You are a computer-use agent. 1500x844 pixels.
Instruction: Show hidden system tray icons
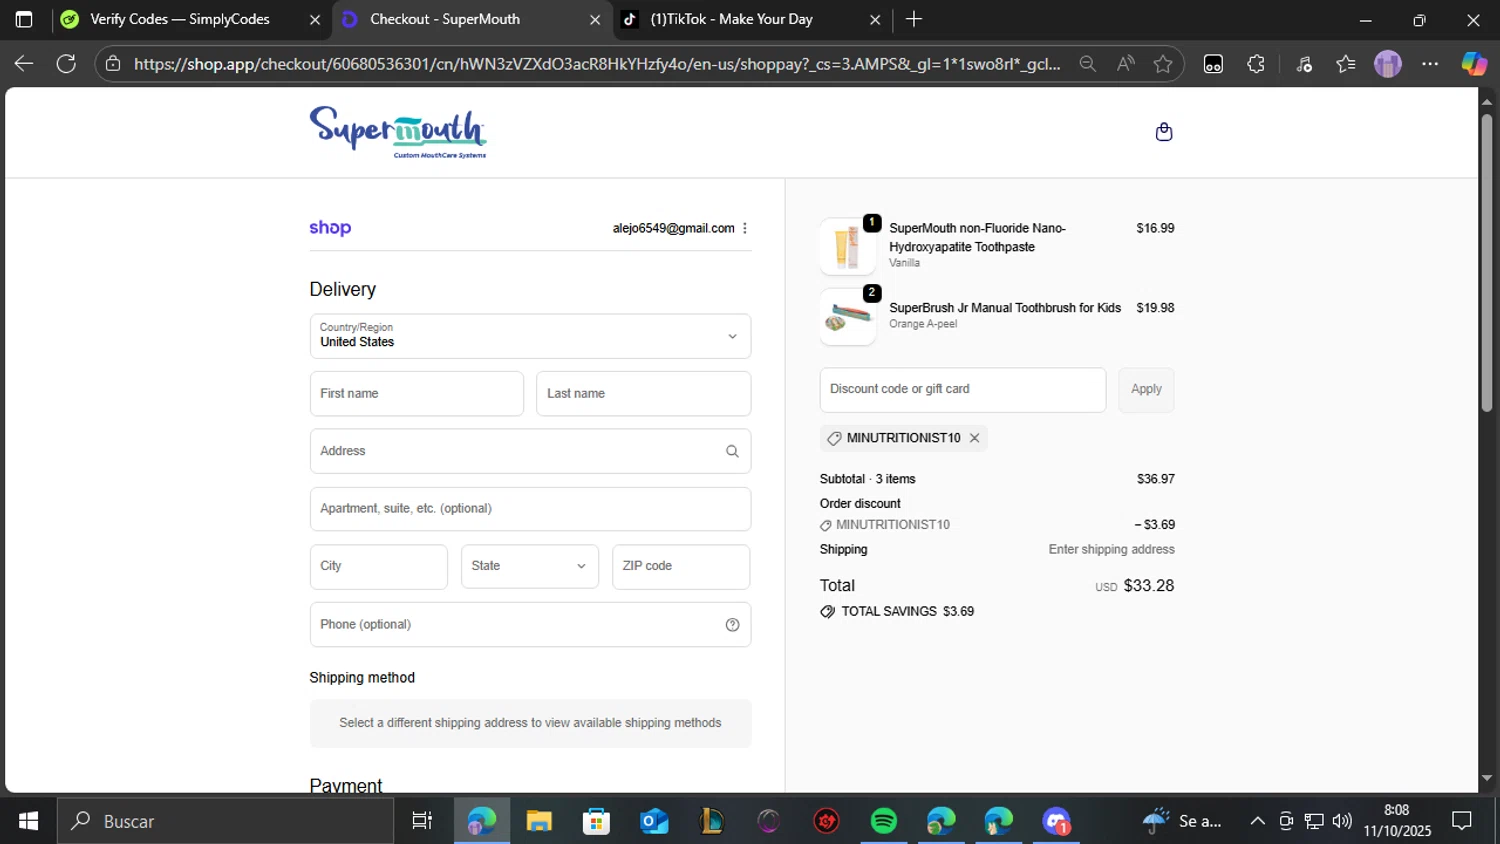click(x=1257, y=821)
